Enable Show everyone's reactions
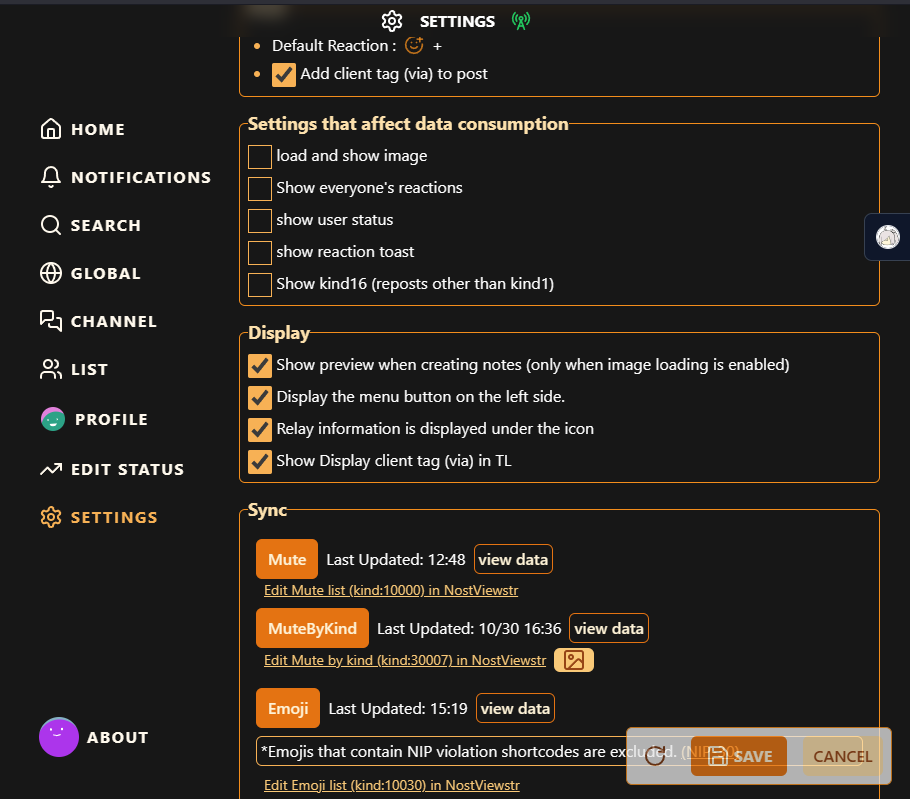The width and height of the screenshot is (910, 799). [x=260, y=189]
